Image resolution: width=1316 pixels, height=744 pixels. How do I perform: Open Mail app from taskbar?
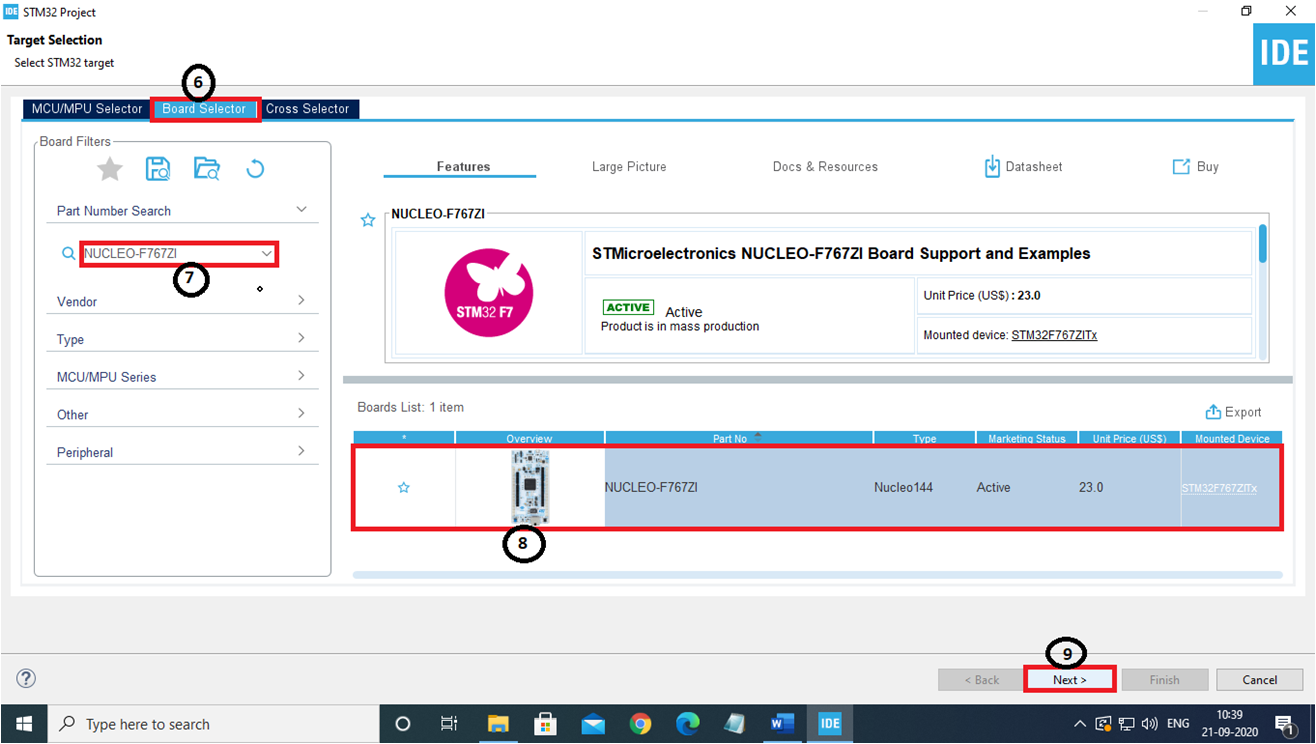(593, 724)
